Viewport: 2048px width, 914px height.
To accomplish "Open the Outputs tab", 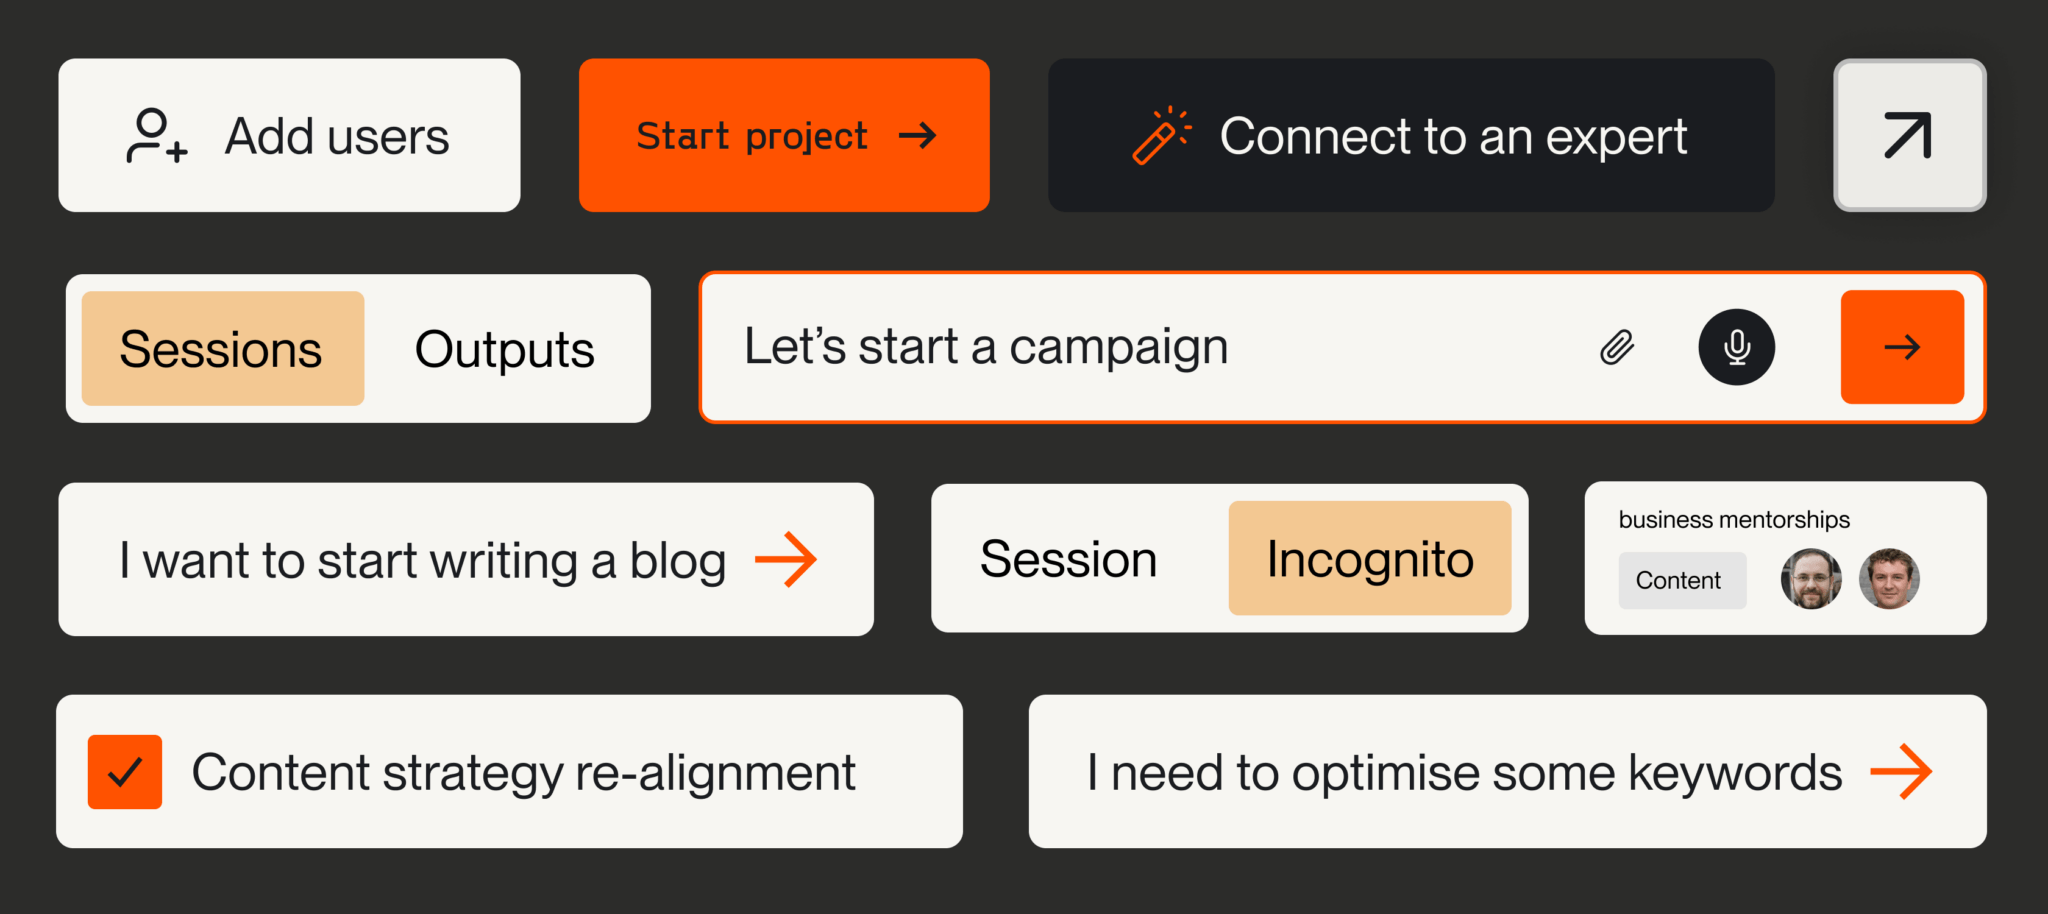I will click(x=504, y=349).
